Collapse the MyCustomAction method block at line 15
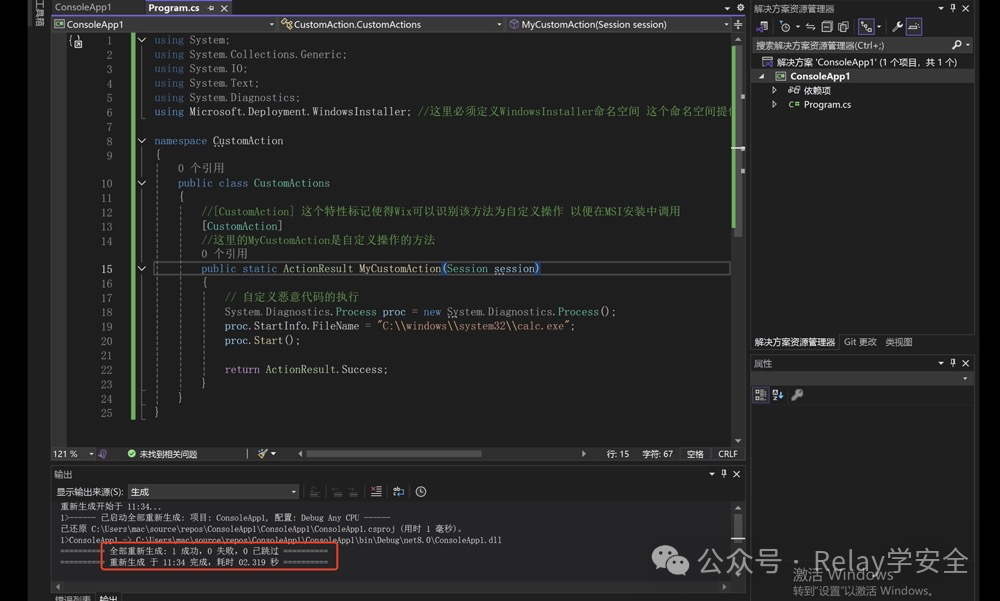 tap(142, 269)
